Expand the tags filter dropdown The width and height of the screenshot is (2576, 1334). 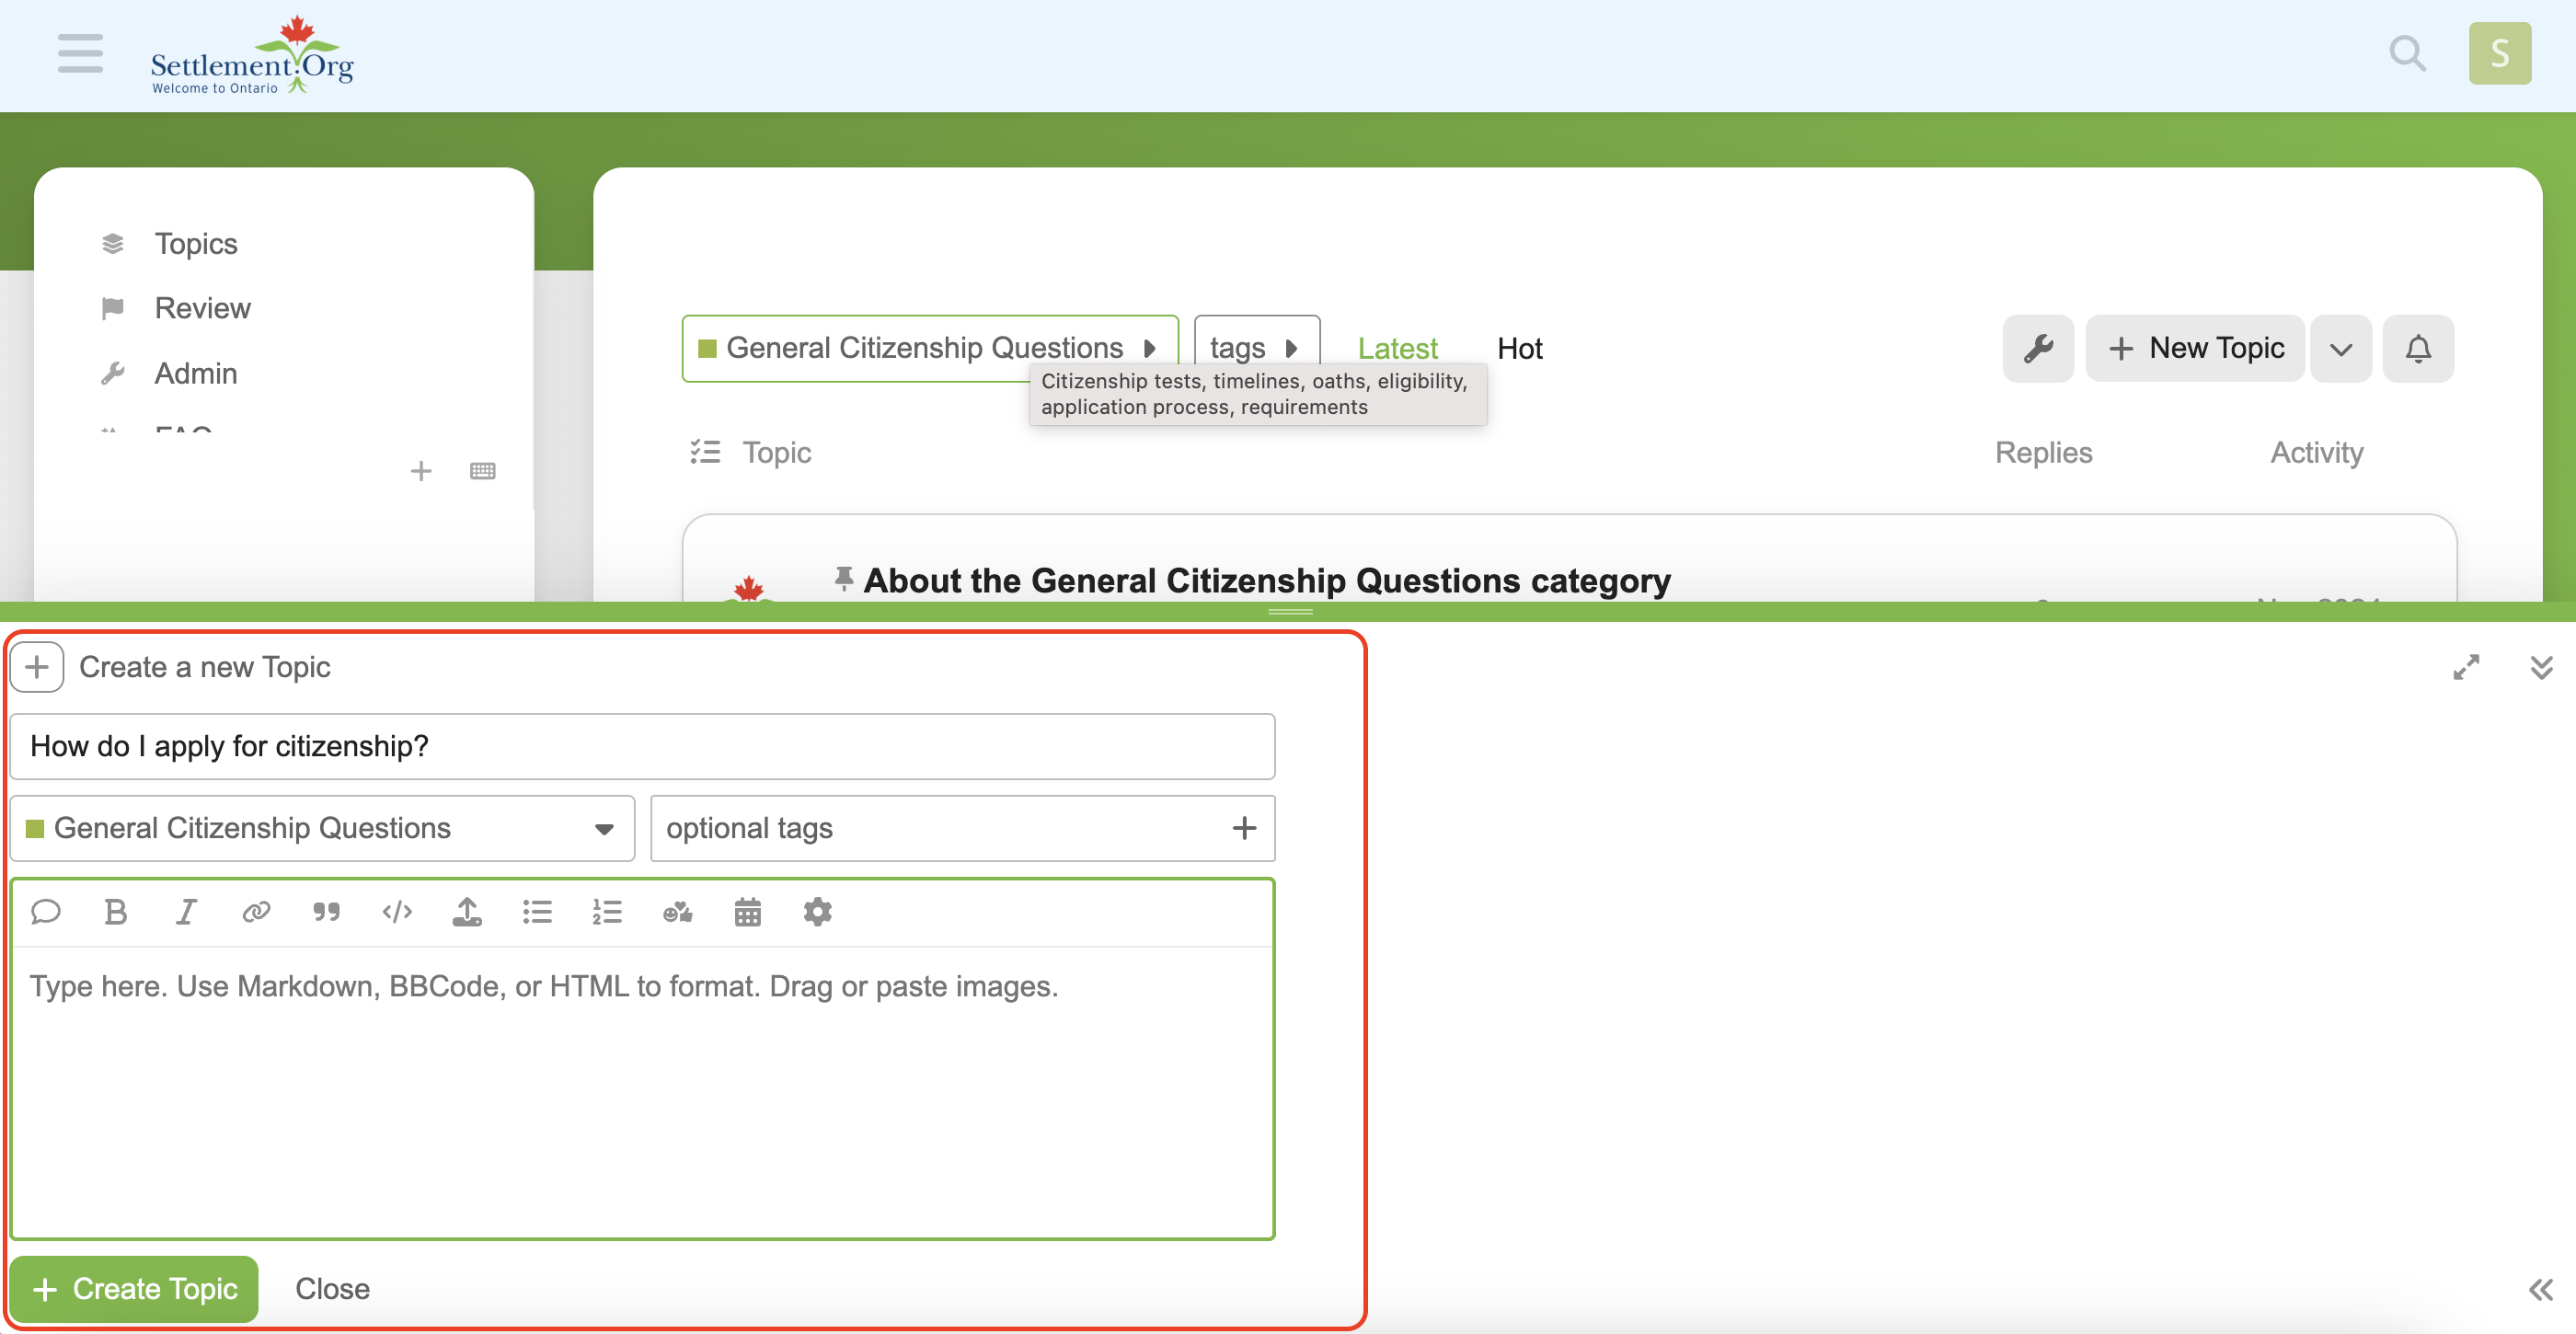(x=1256, y=348)
